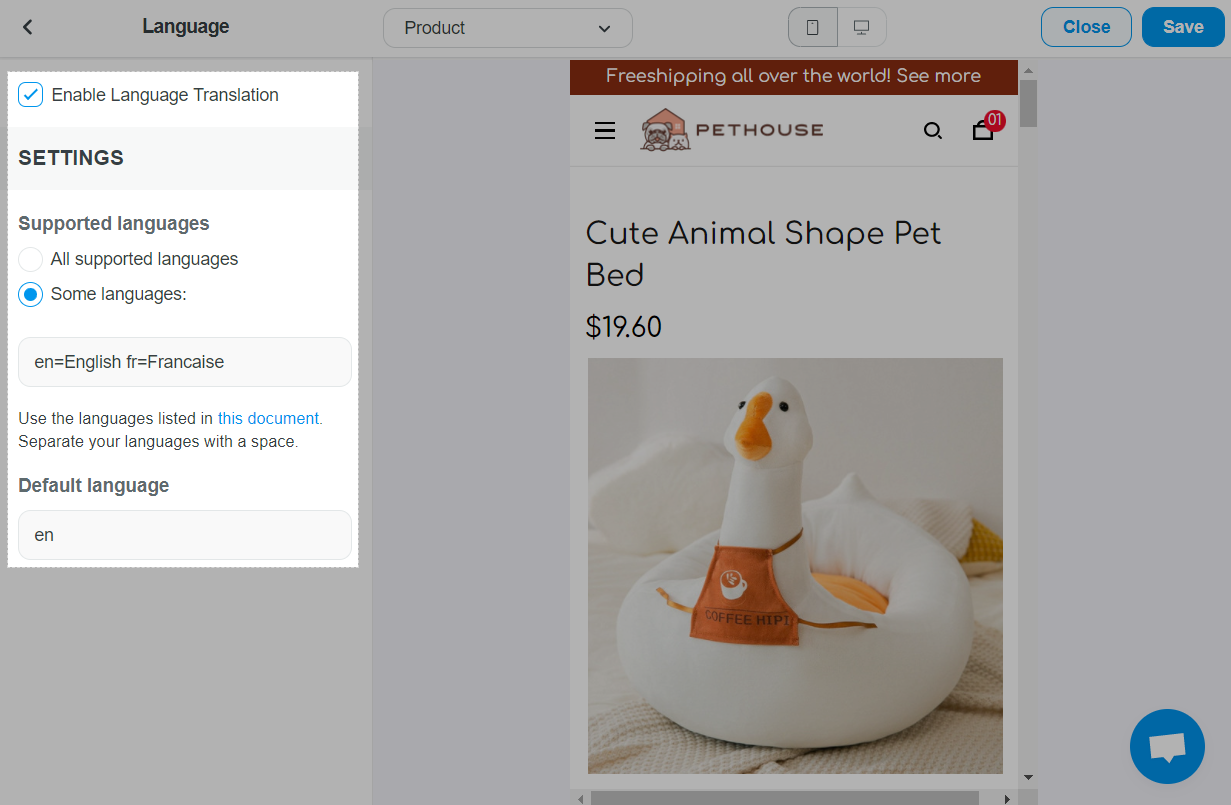Click the Pethouse logo
The width and height of the screenshot is (1231, 805).
(732, 130)
